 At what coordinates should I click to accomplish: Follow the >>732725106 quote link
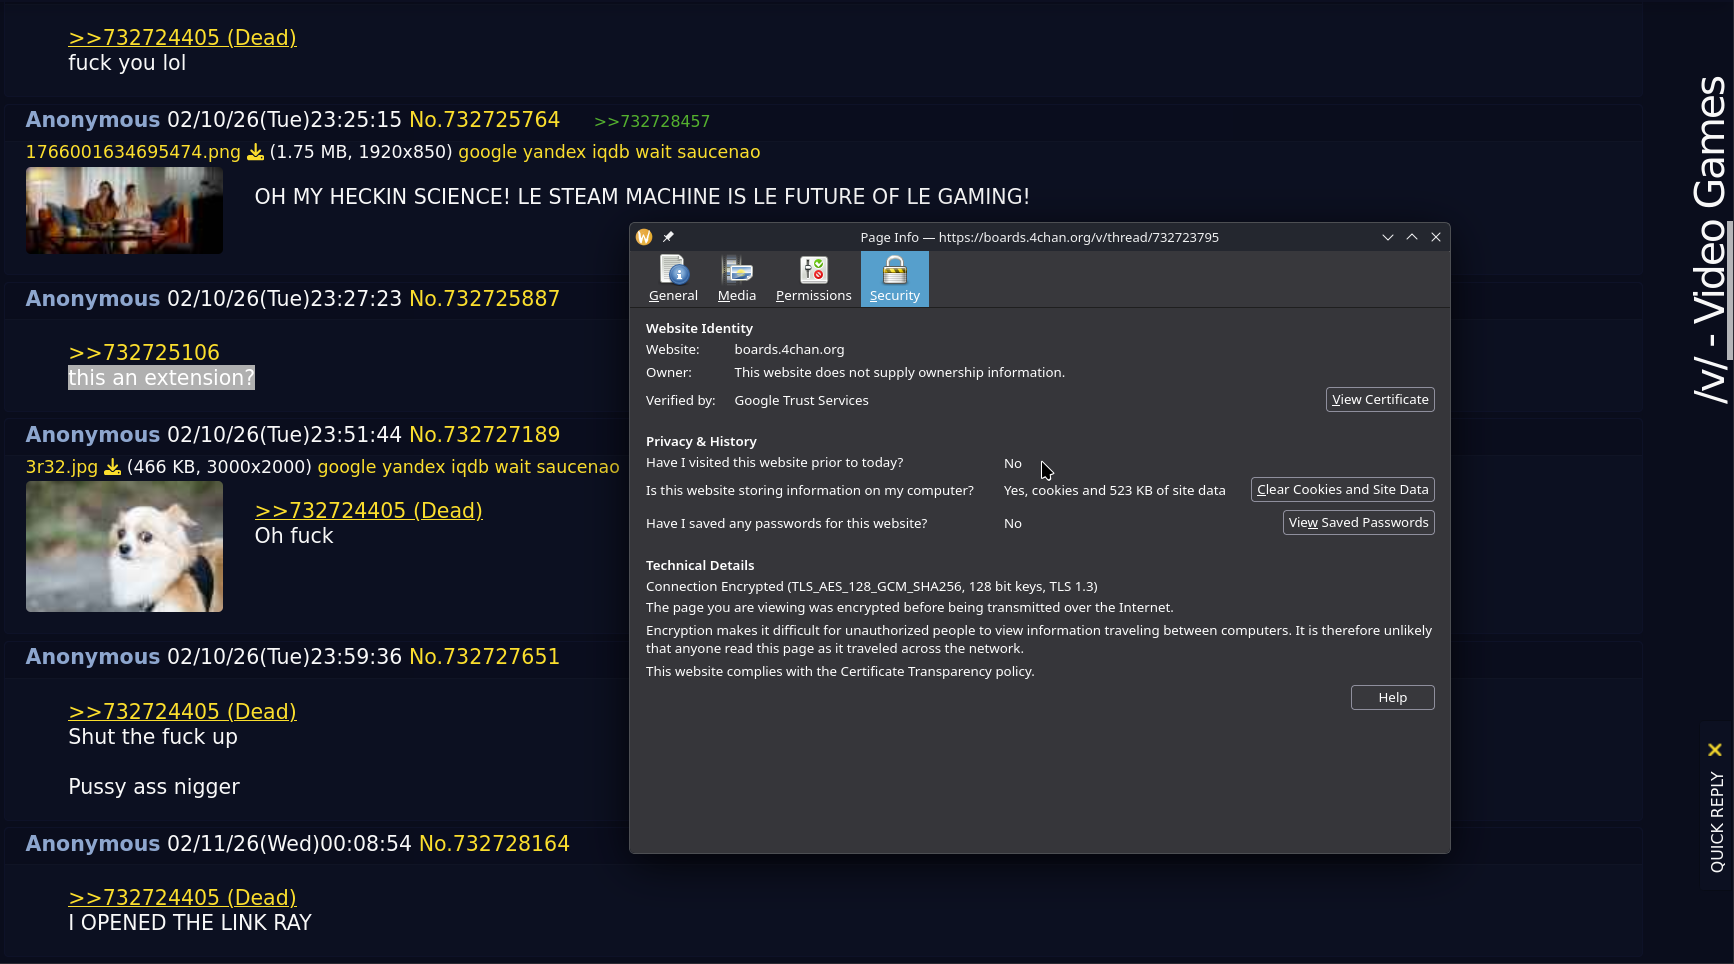[144, 353]
